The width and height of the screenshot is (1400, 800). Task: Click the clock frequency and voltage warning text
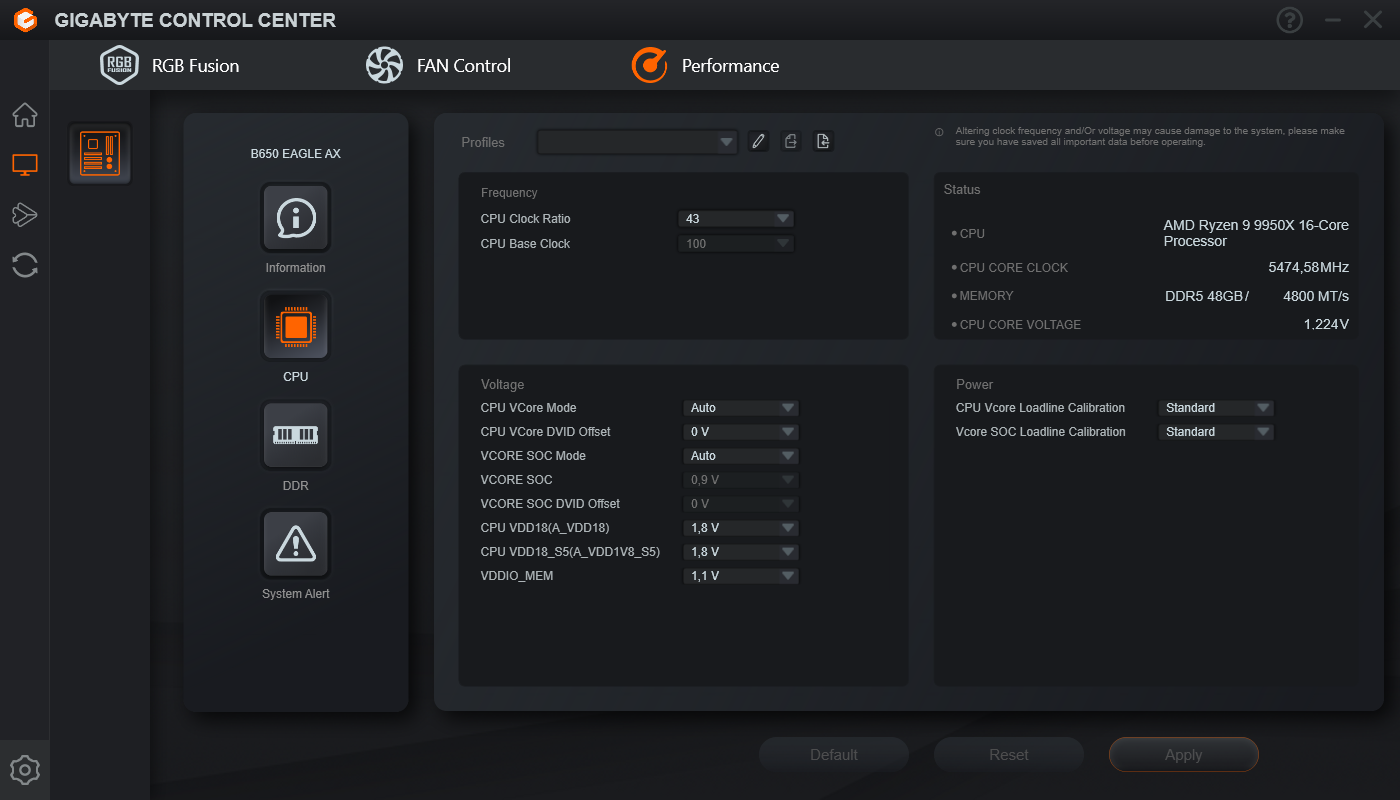[1150, 136]
